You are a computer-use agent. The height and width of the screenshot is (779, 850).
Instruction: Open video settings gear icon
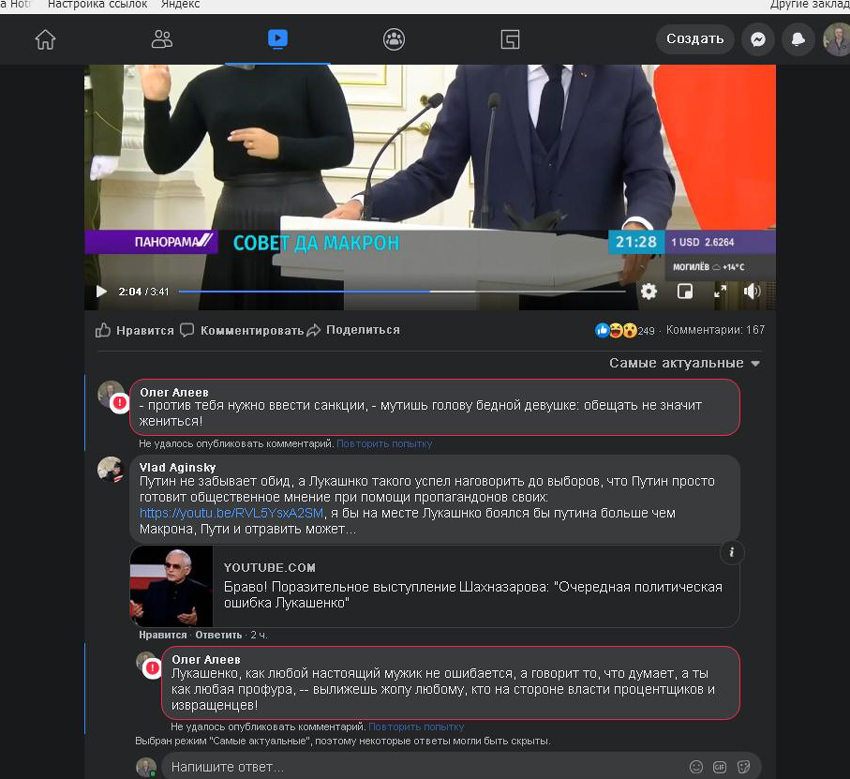pos(649,292)
